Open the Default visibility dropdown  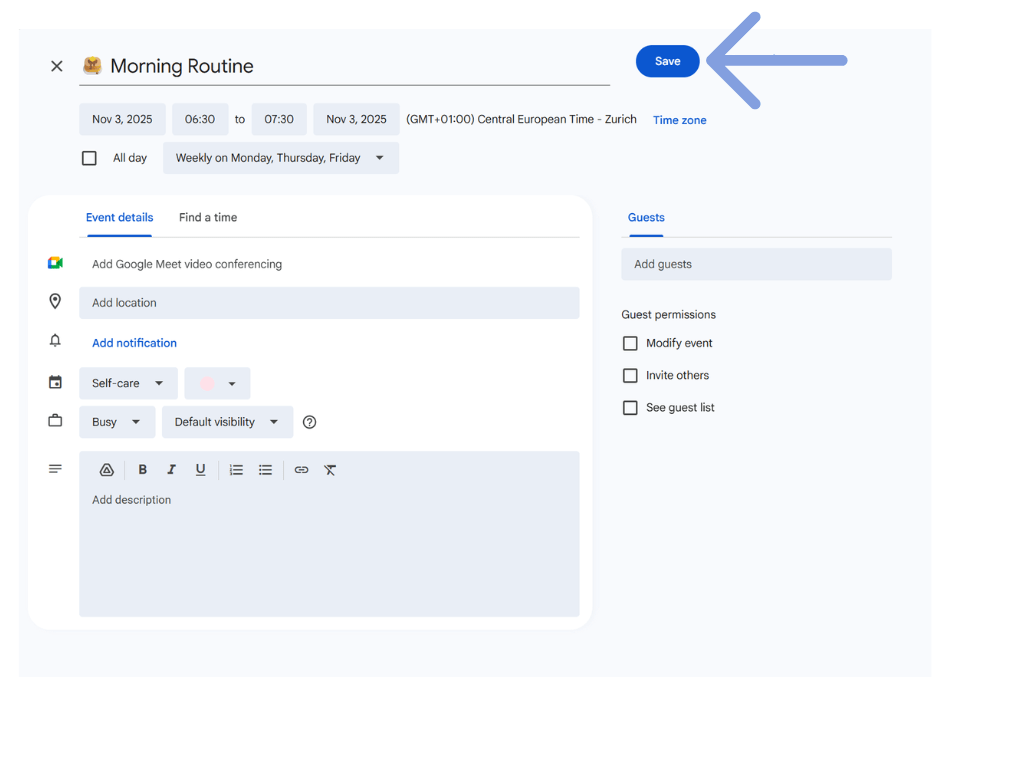(227, 422)
